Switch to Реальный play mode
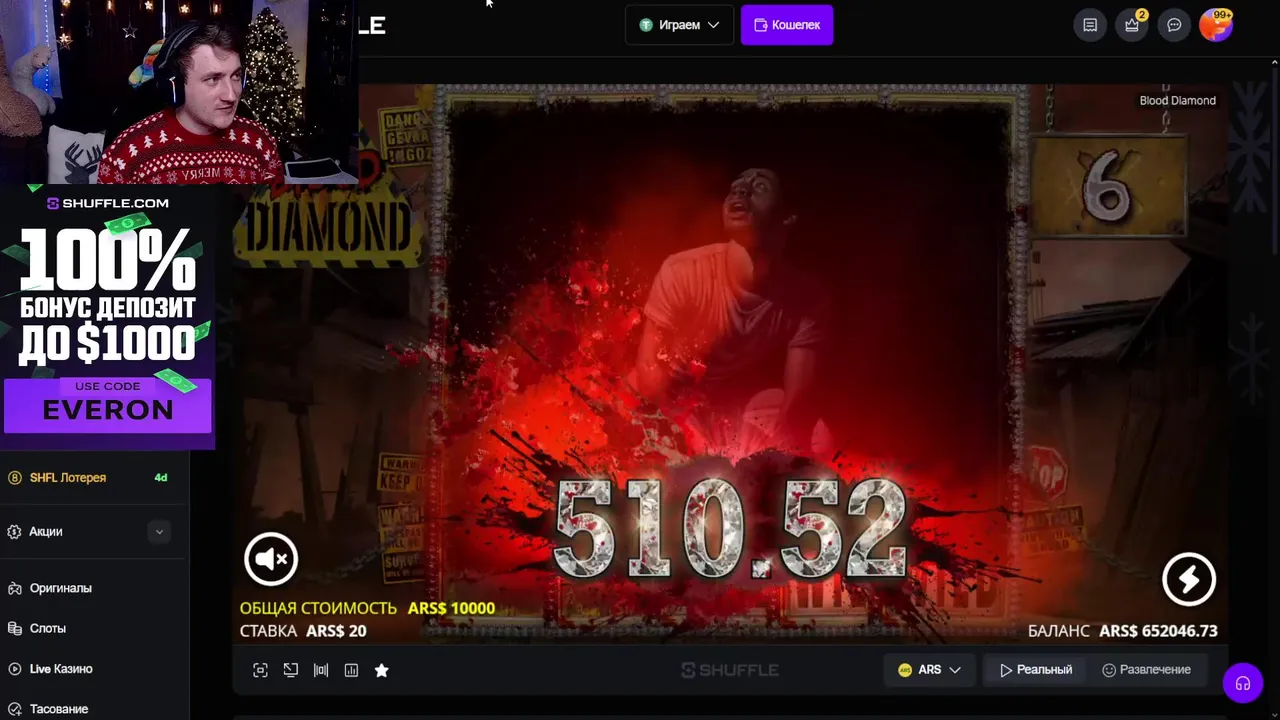The height and width of the screenshot is (720, 1280). 1036,670
